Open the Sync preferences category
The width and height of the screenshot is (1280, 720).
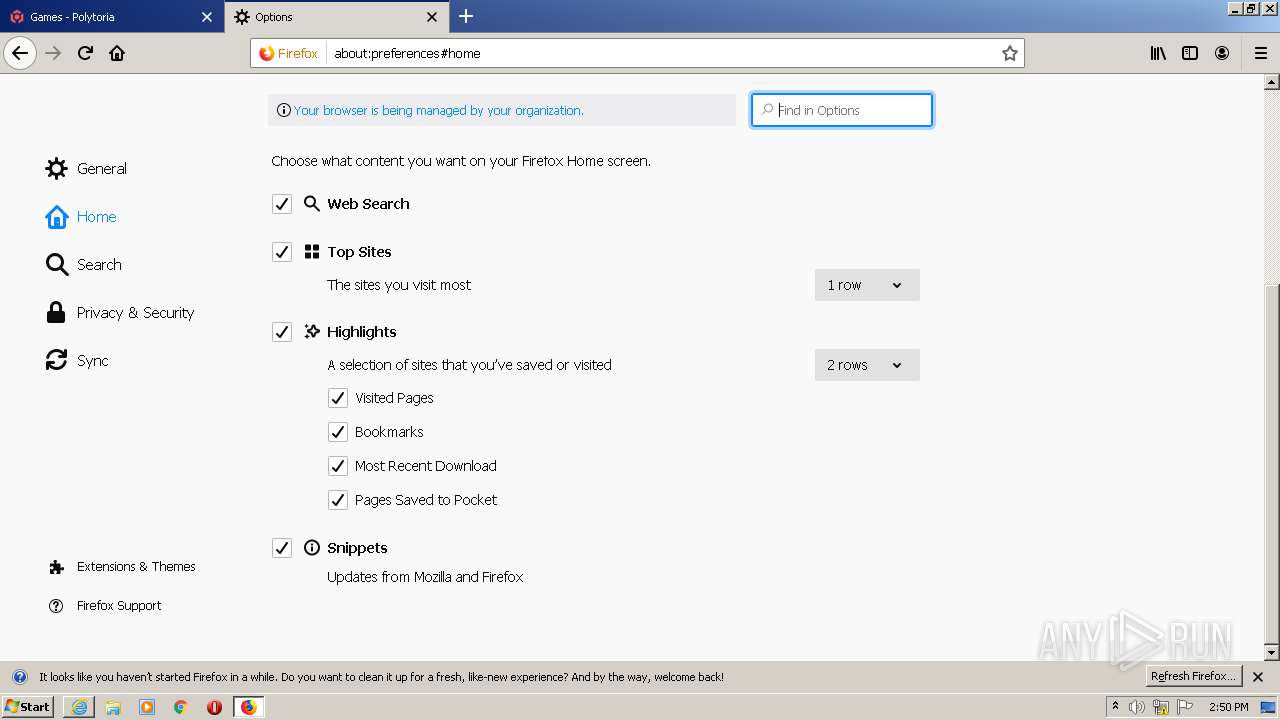click(77, 361)
